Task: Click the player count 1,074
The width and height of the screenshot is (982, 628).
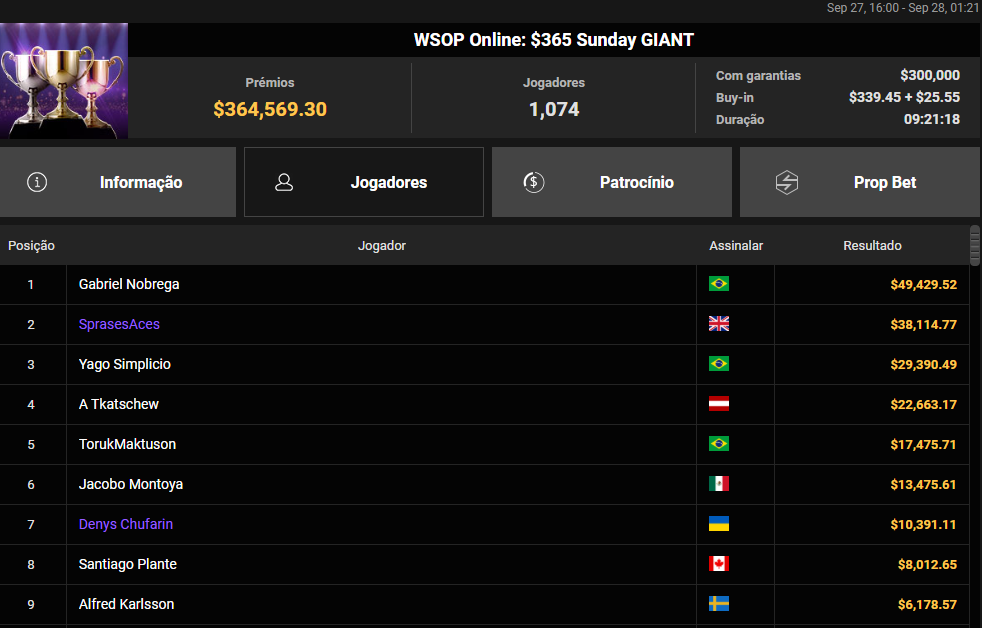Action: pyautogui.click(x=554, y=110)
